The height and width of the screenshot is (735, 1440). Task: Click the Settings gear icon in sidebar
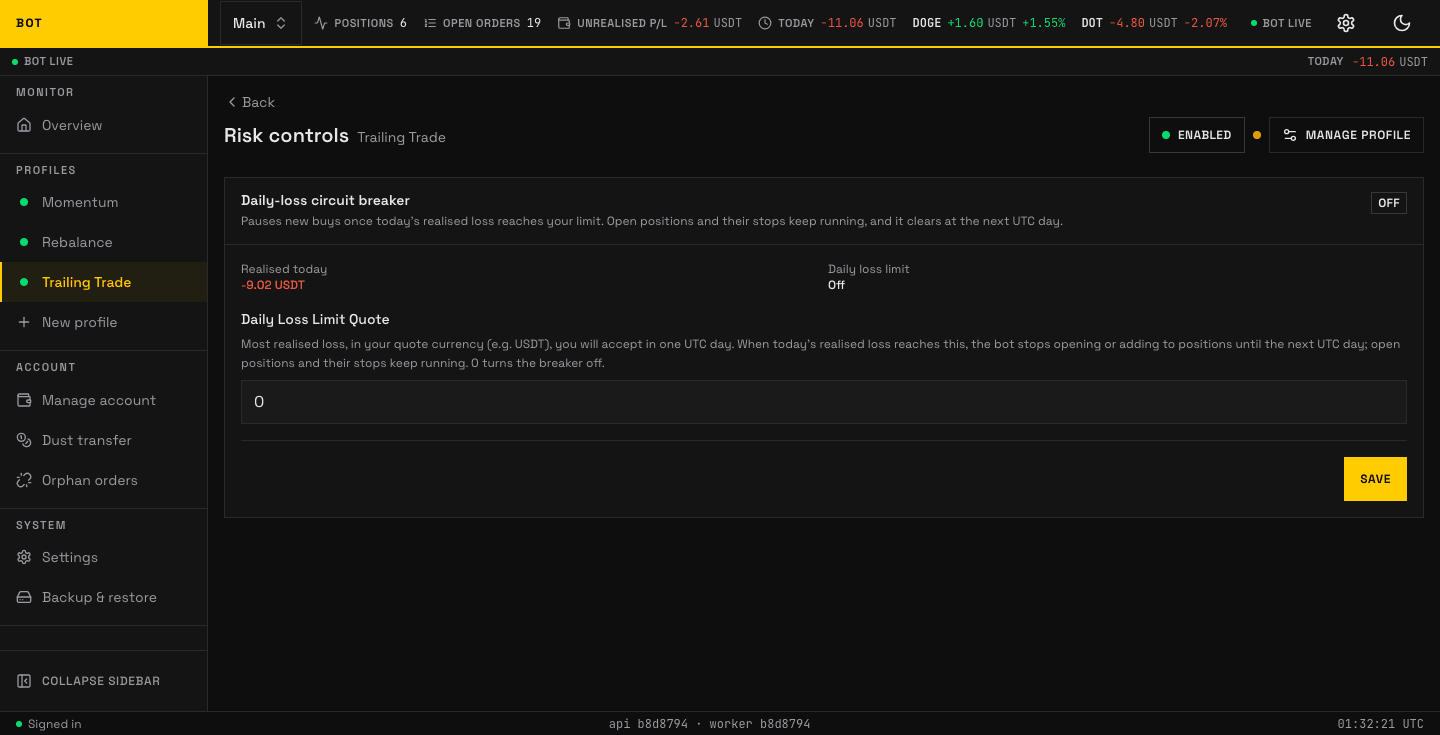click(24, 557)
